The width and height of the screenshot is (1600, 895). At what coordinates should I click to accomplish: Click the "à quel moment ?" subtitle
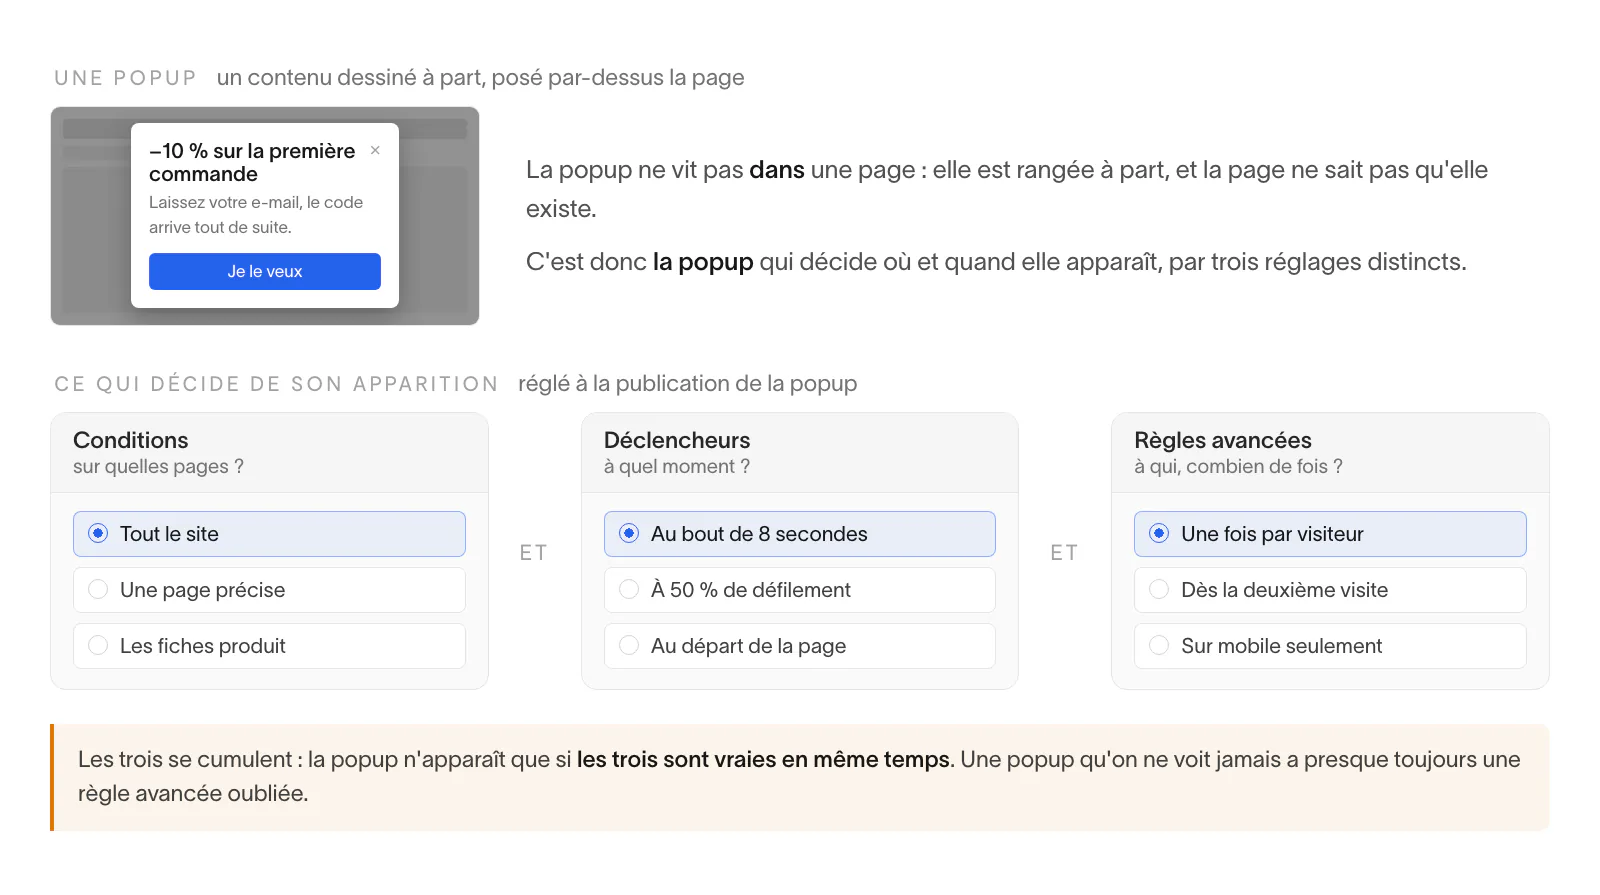tap(677, 467)
